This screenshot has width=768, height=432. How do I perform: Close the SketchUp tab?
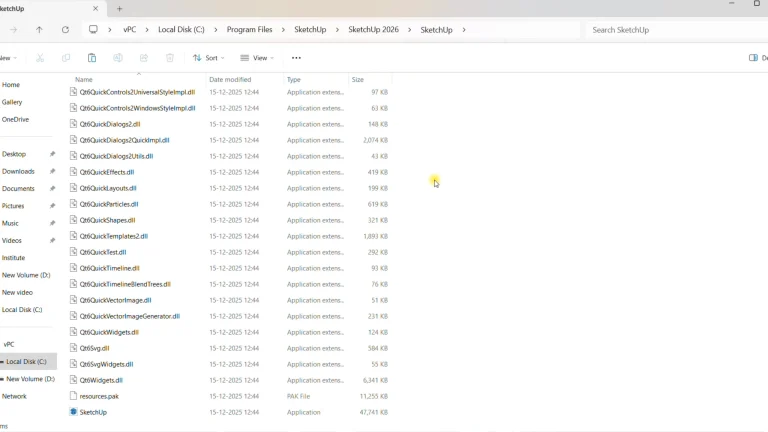tap(96, 8)
